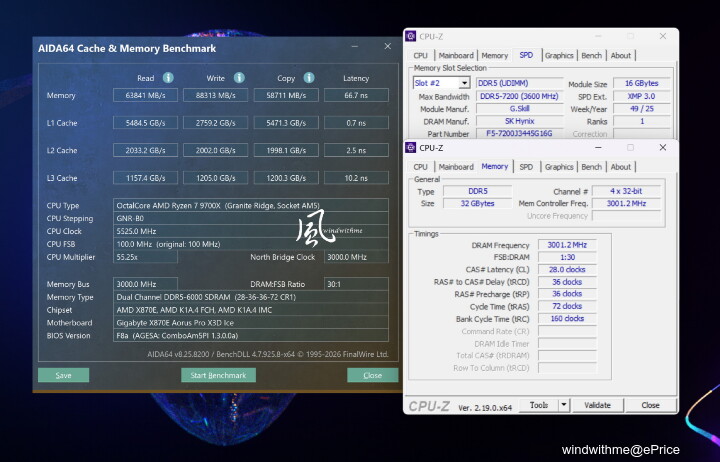
Task: Select Graphics tab in back CPU-Z SPD window
Action: [559, 56]
